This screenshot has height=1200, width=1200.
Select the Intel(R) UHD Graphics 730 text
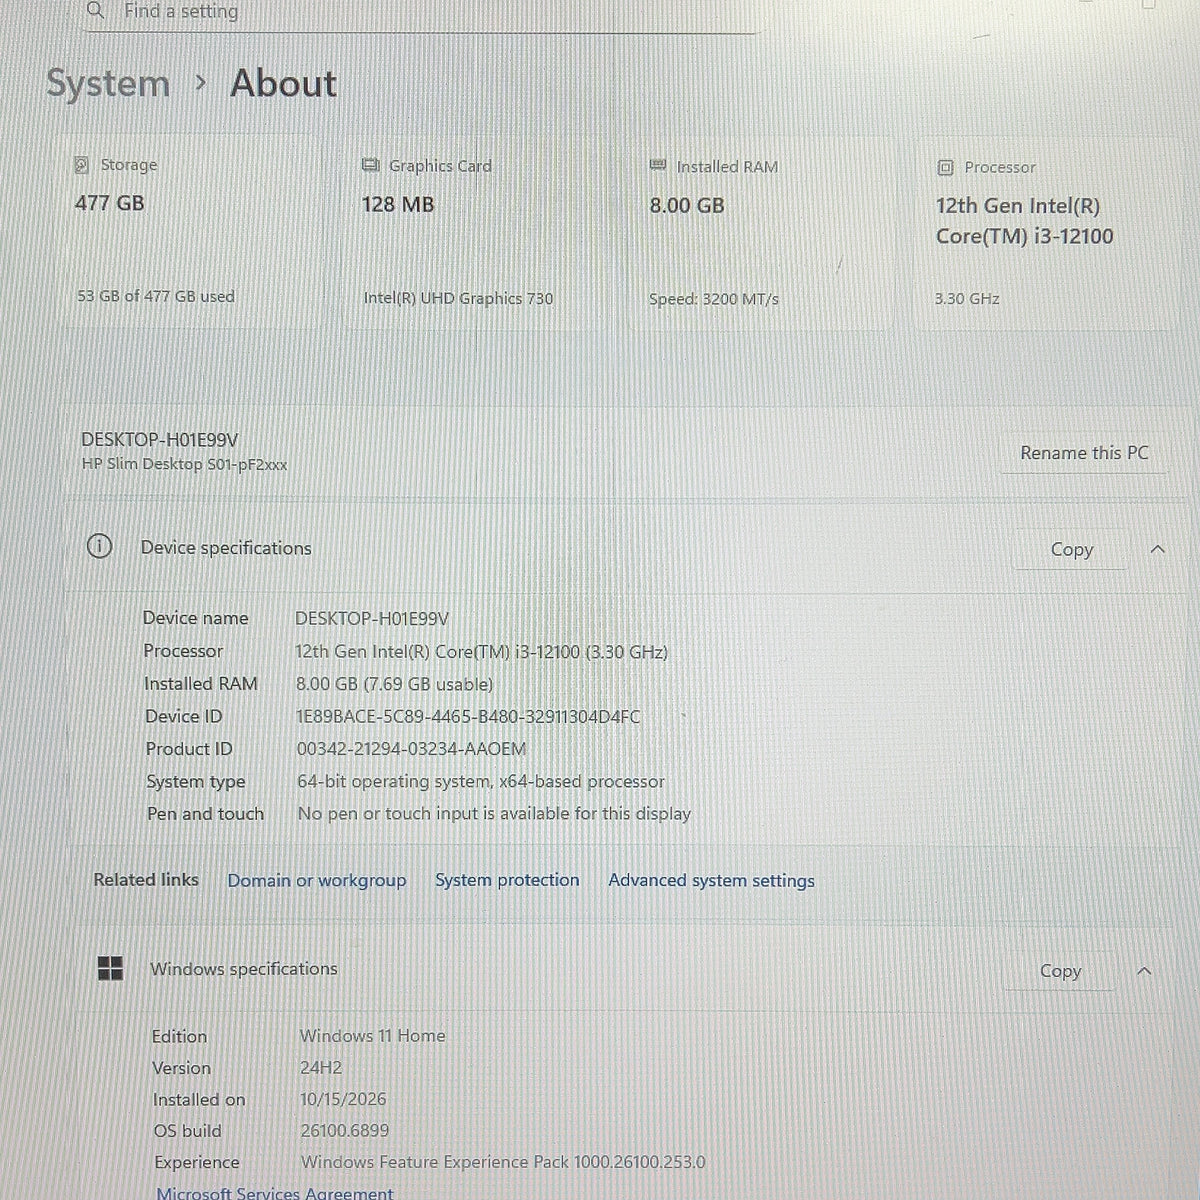tap(458, 298)
